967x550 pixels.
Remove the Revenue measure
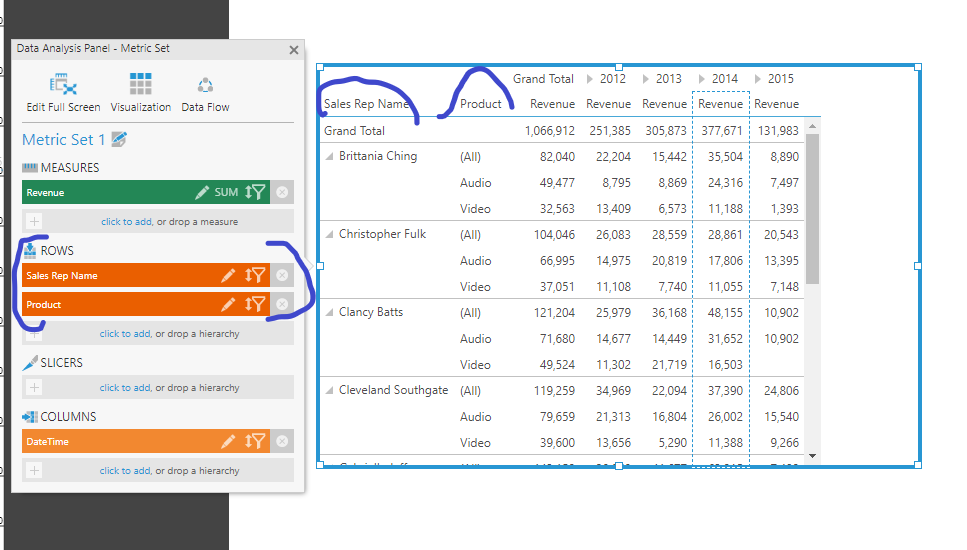tap(282, 193)
